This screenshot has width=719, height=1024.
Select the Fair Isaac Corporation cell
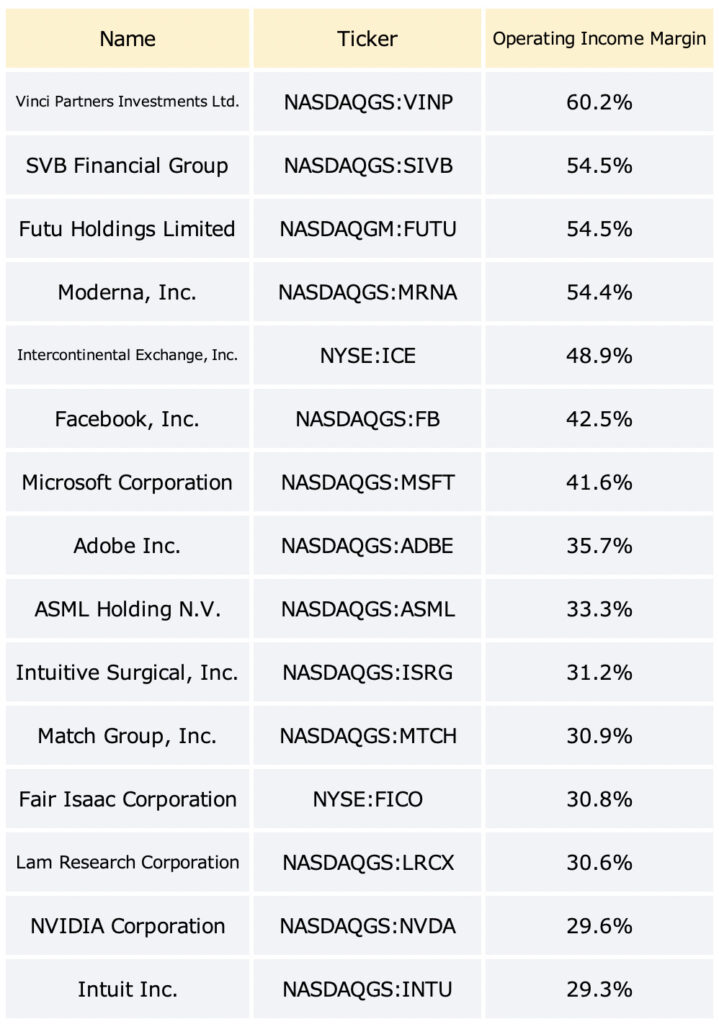(x=127, y=799)
